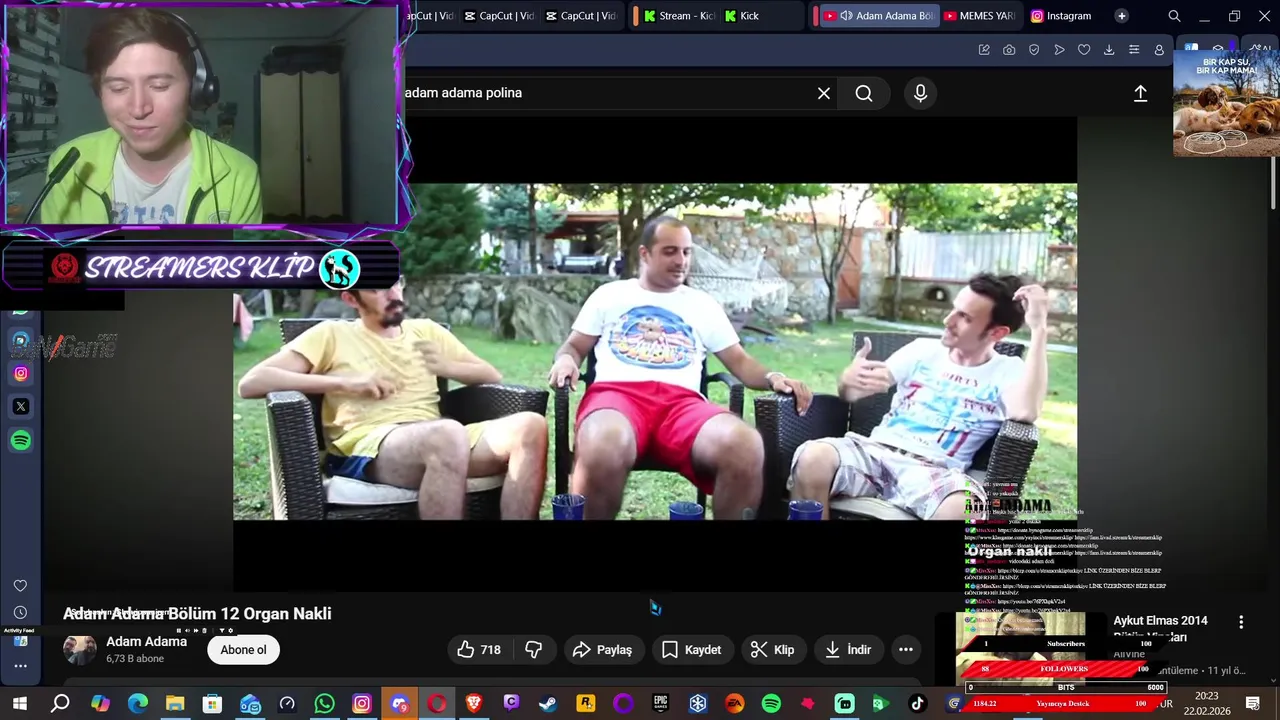Click the shield protection icon in address bar
Image resolution: width=1280 pixels, height=720 pixels.
pyautogui.click(x=1034, y=50)
